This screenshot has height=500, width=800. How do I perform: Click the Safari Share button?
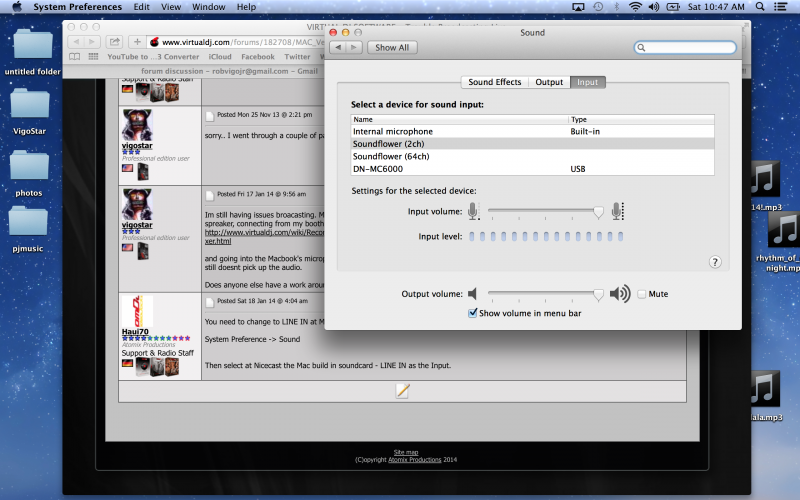coord(115,42)
